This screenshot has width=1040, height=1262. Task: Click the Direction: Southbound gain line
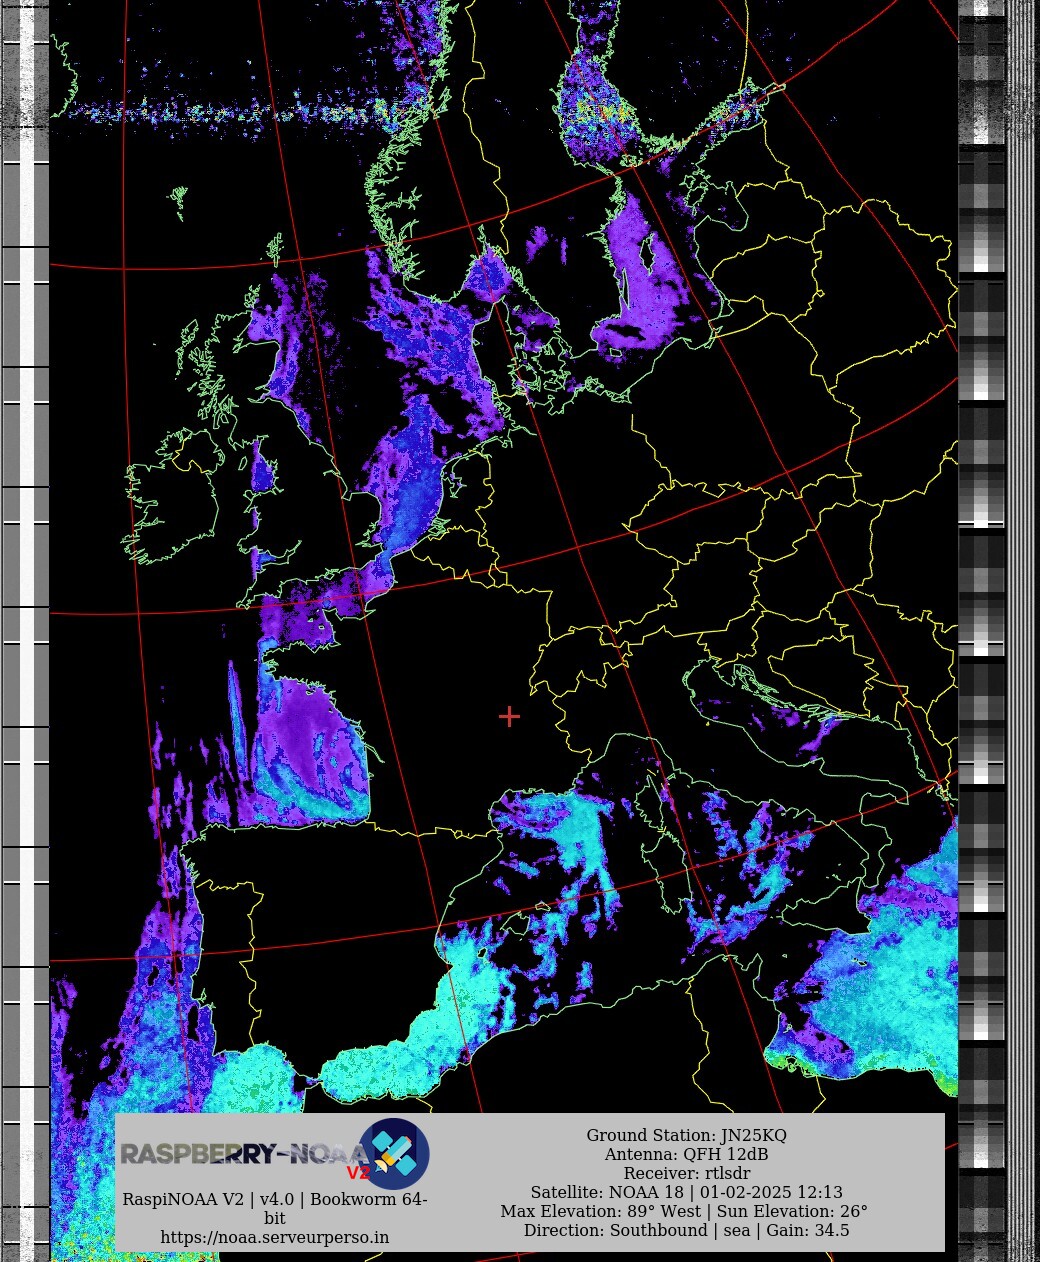pos(686,1230)
